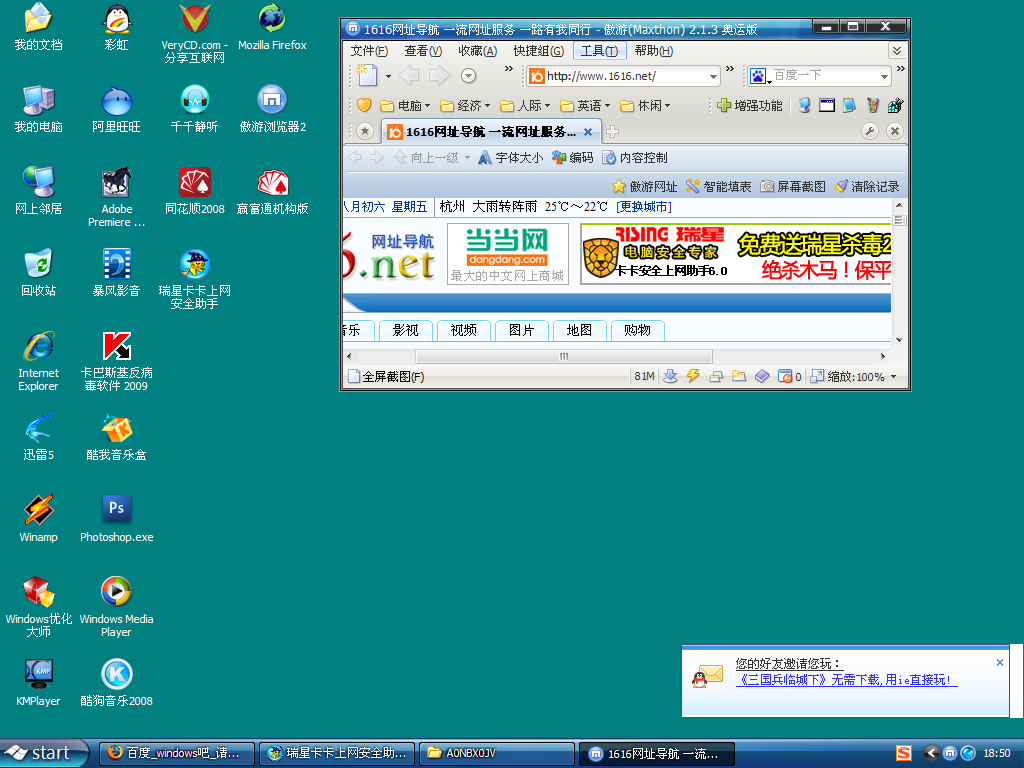
Task: Expand the menu bar overflow chevron
Action: [897, 50]
